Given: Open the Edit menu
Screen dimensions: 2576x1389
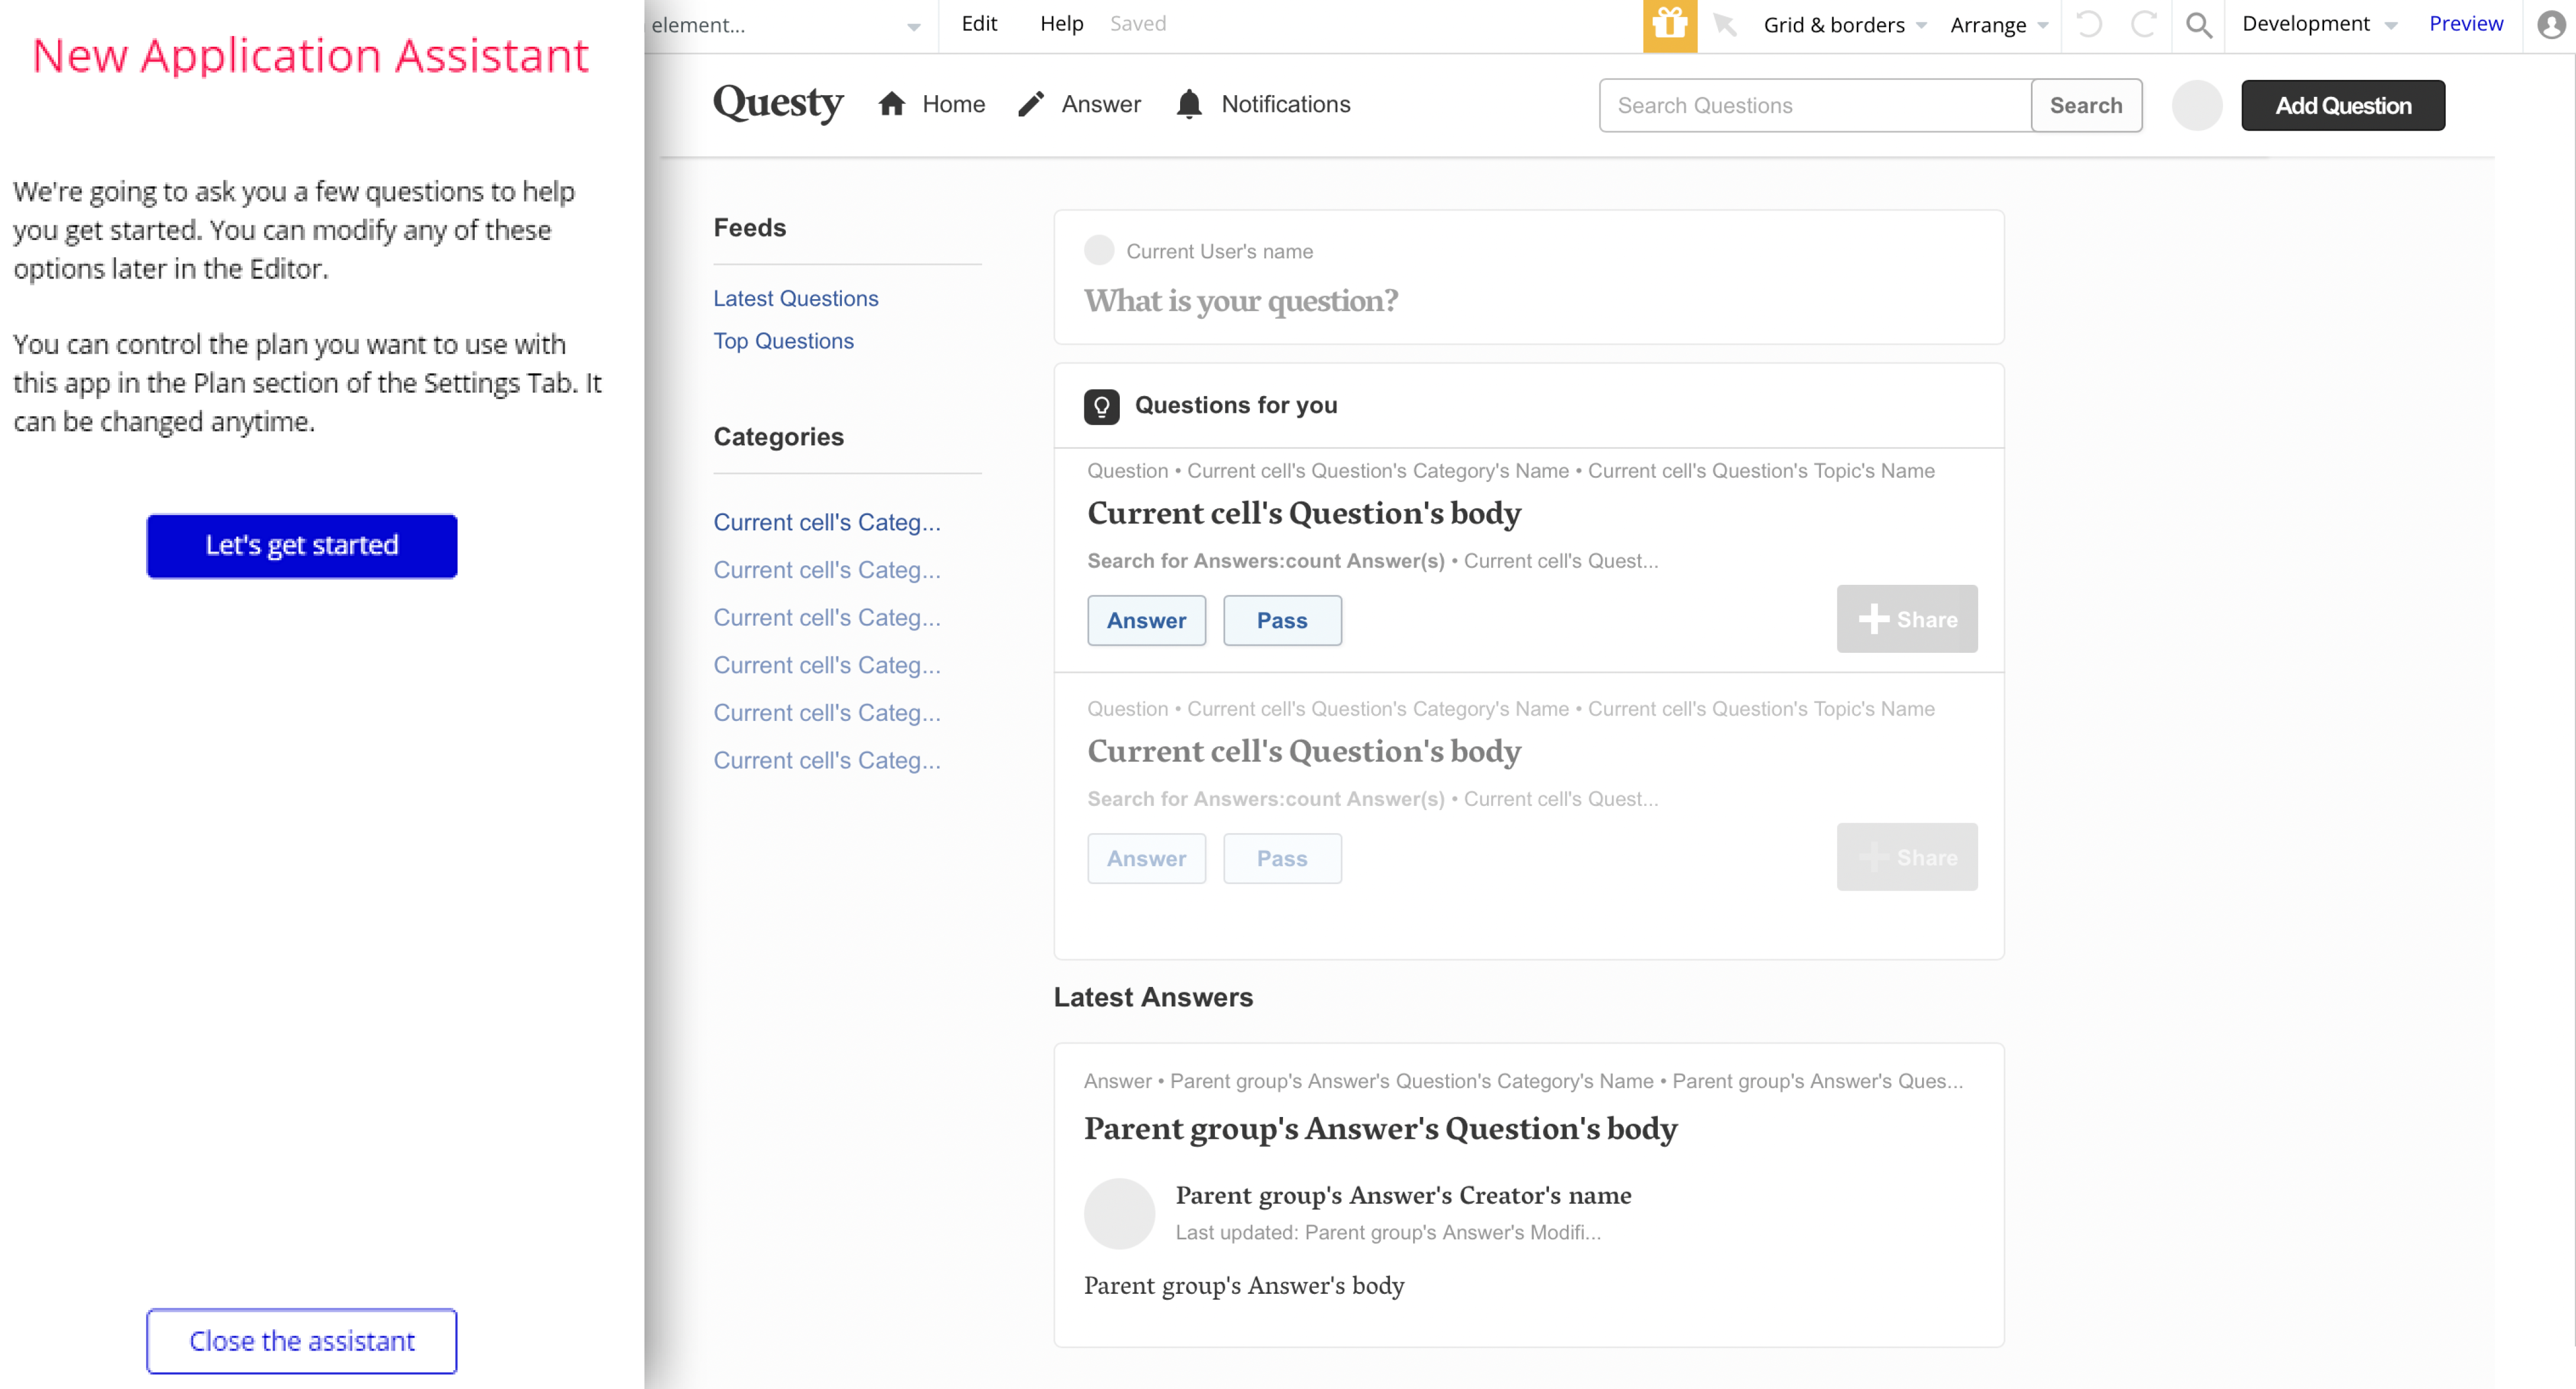Looking at the screenshot, I should coord(978,24).
